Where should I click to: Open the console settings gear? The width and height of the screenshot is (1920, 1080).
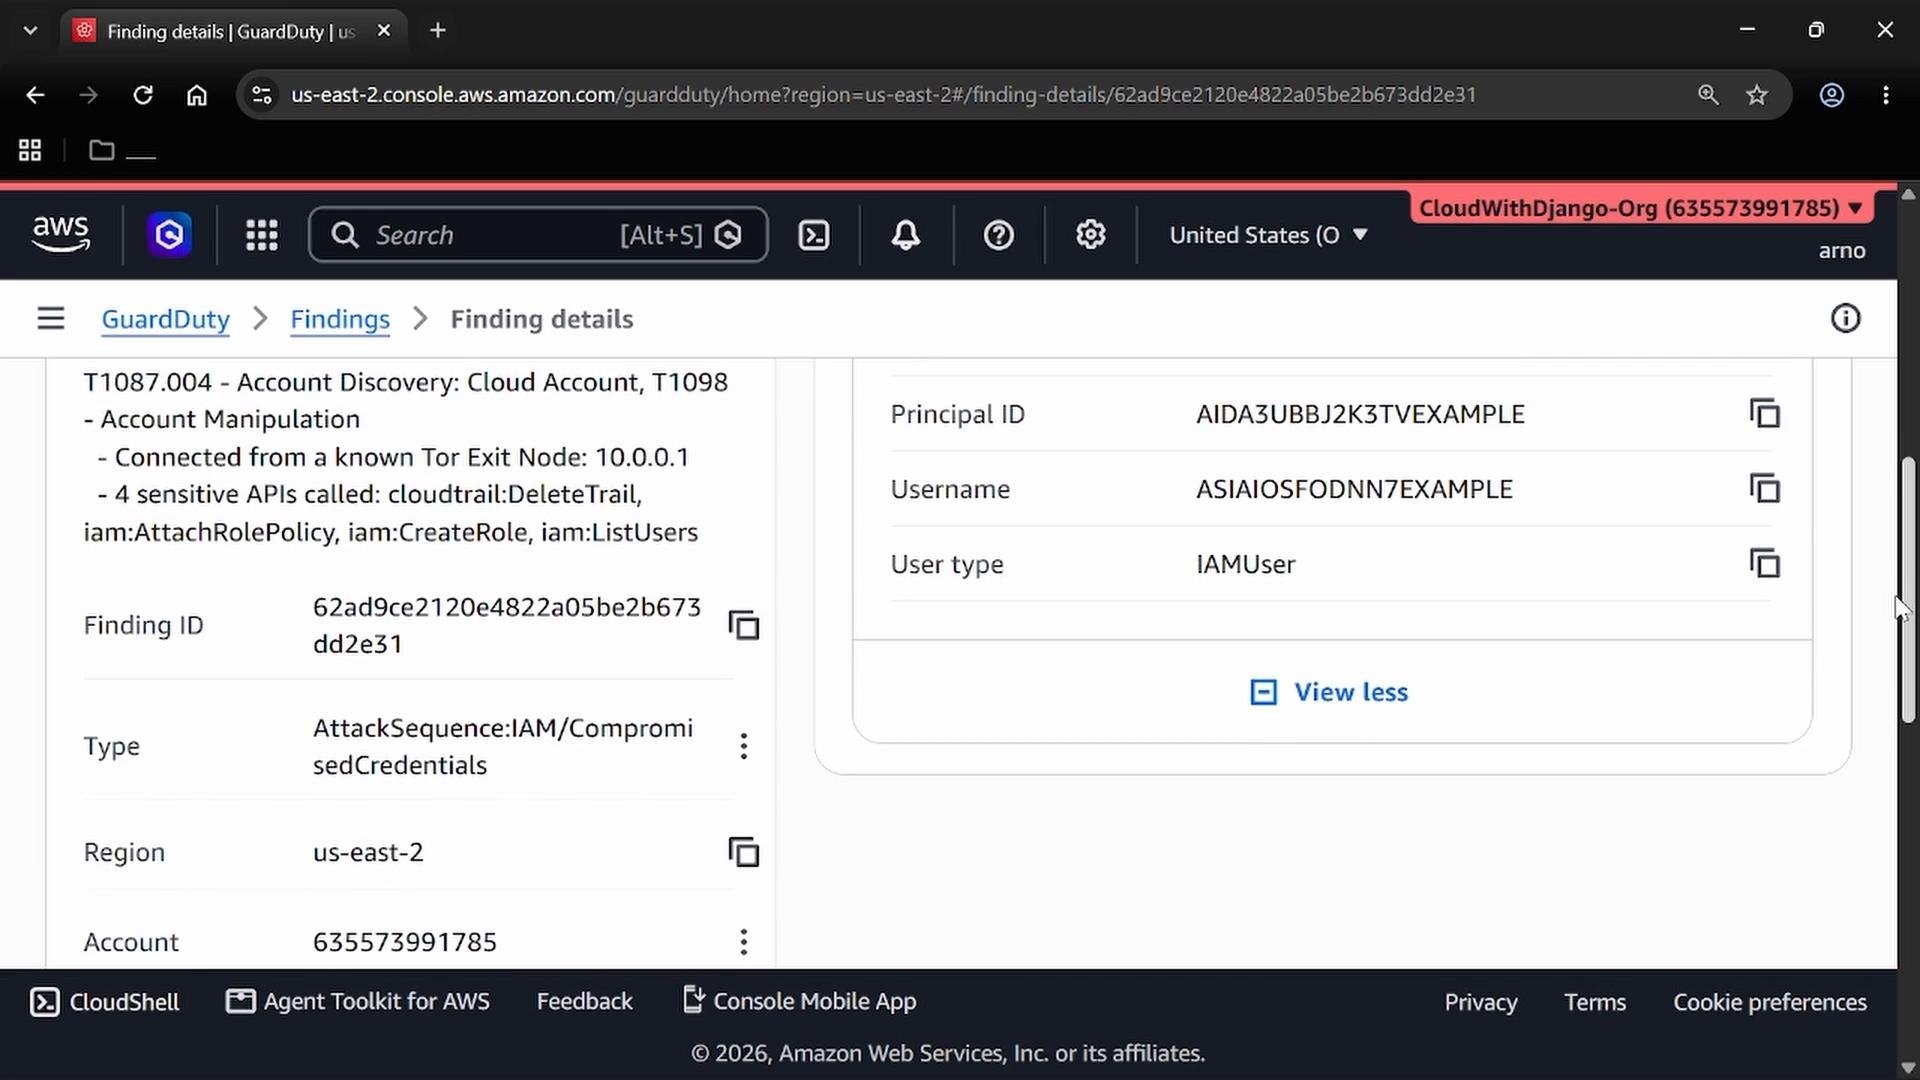1091,235
